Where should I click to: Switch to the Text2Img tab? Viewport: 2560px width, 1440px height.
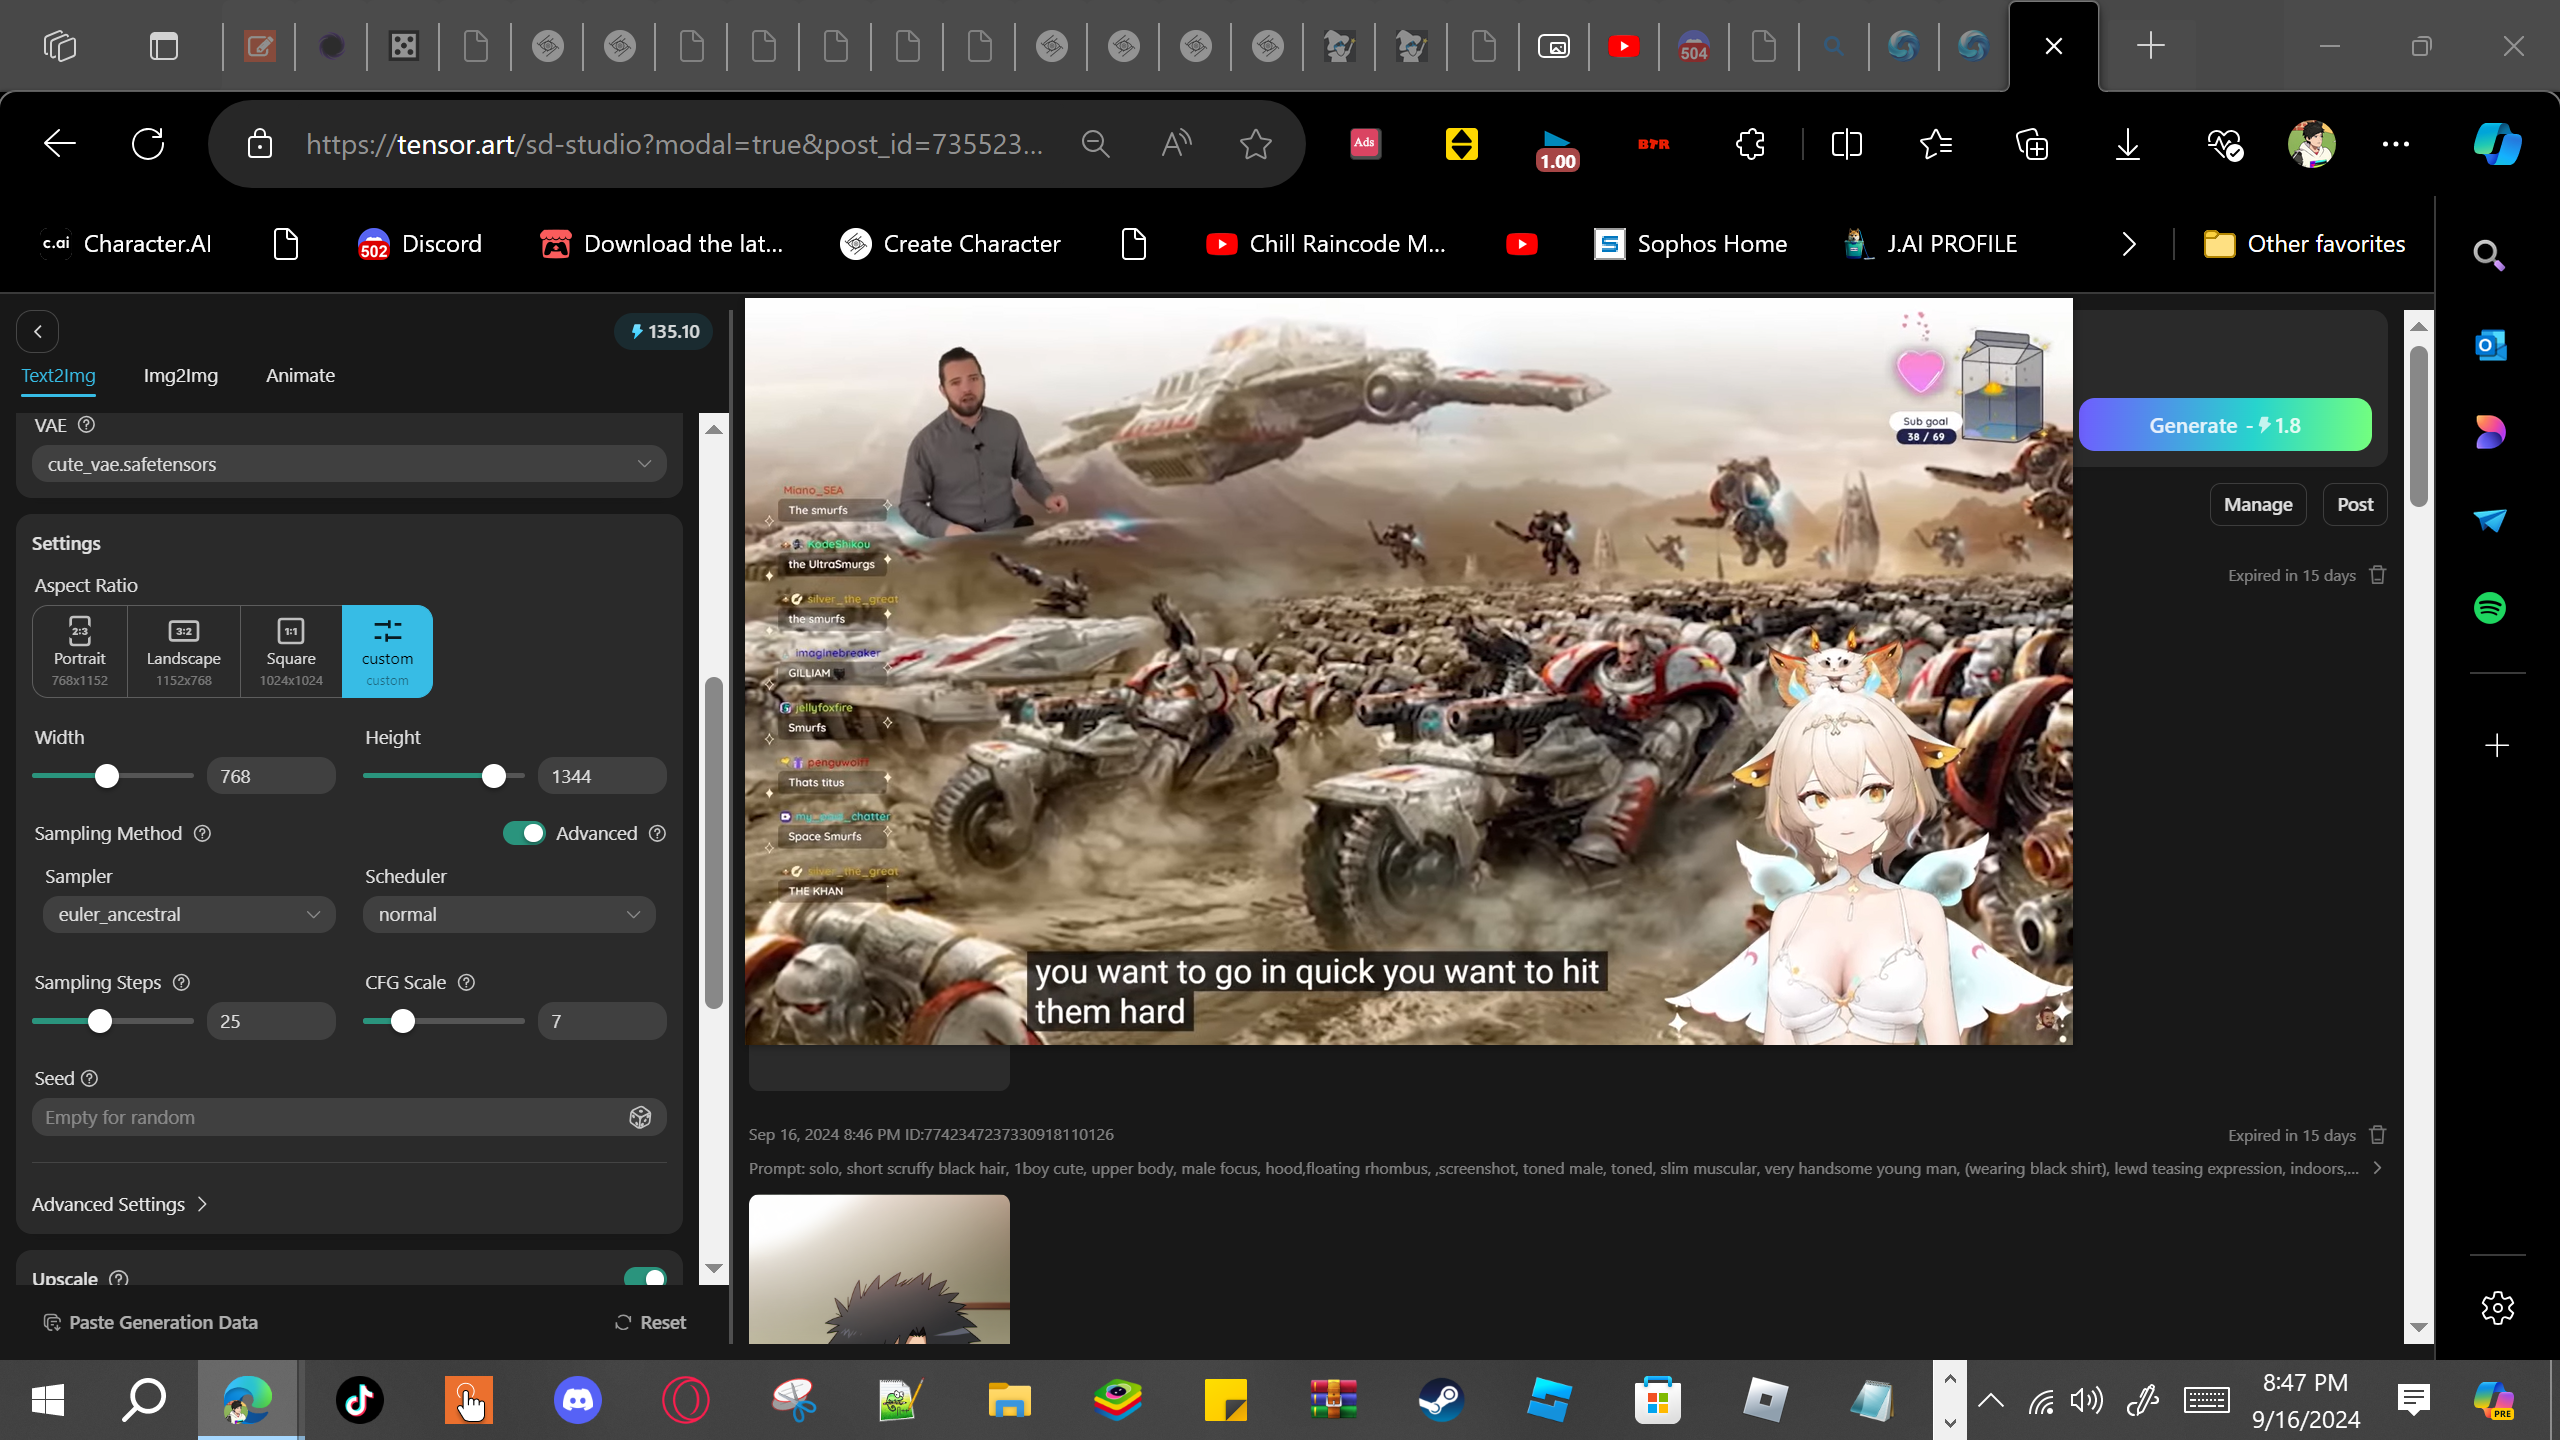[x=59, y=376]
